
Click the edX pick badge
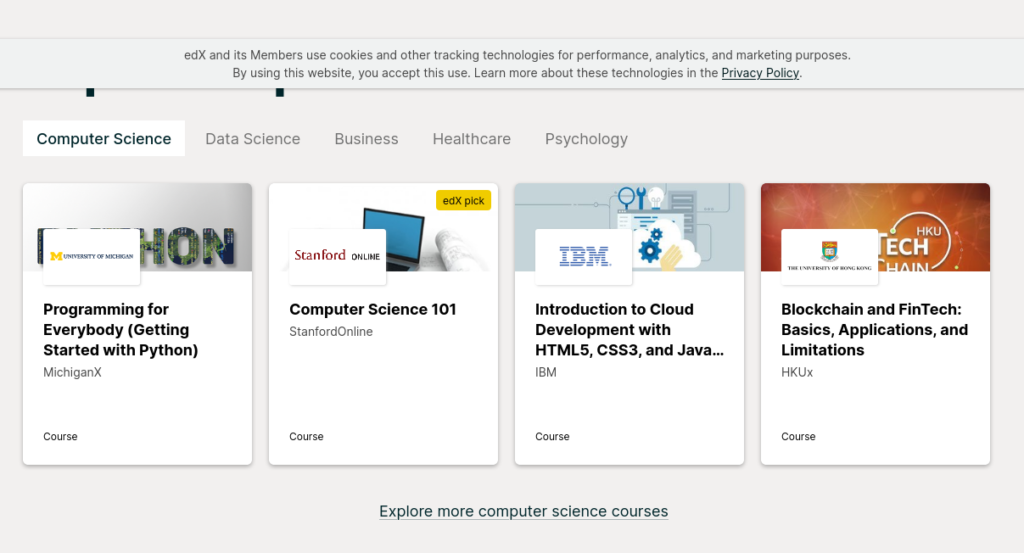click(464, 200)
